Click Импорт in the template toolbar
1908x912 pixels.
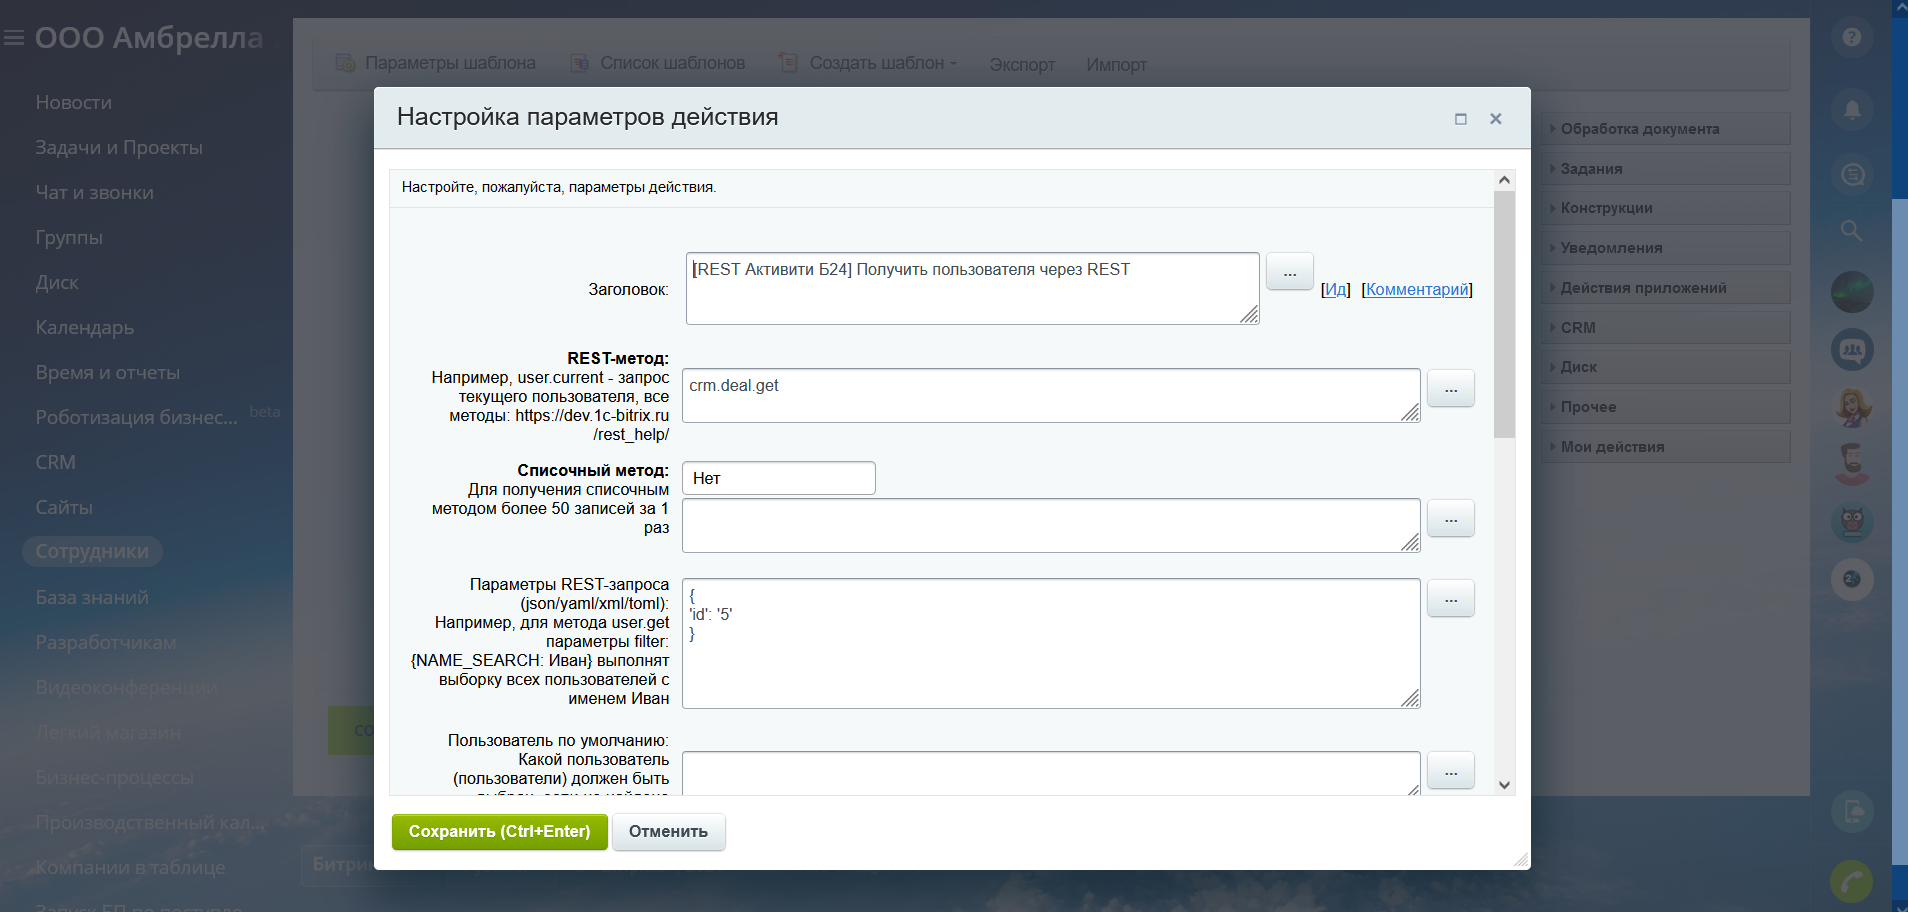1116,64
